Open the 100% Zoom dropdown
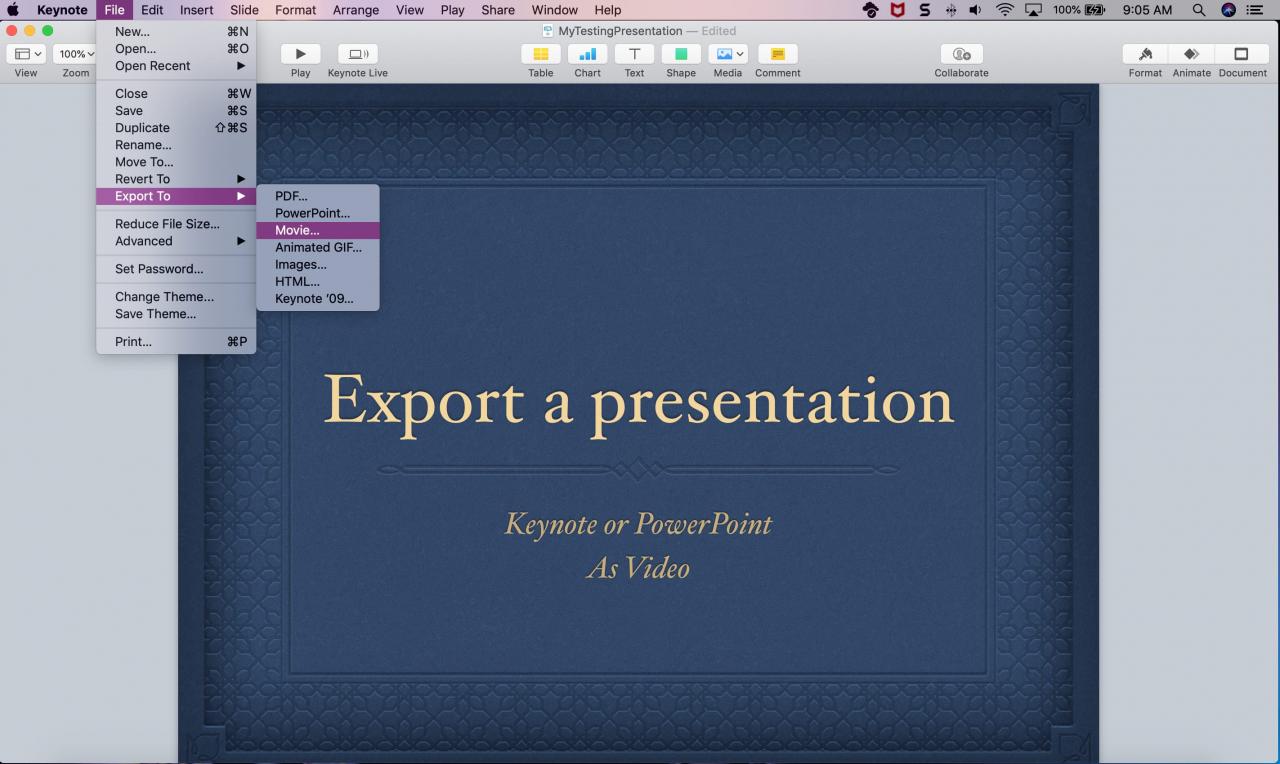Image resolution: width=1280 pixels, height=764 pixels. (x=76, y=54)
